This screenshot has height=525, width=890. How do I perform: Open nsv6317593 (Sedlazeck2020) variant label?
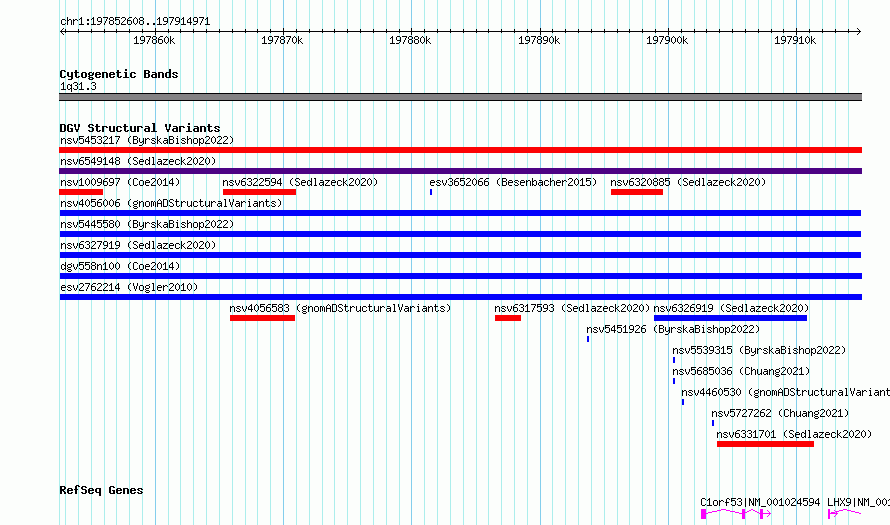pyautogui.click(x=572, y=308)
